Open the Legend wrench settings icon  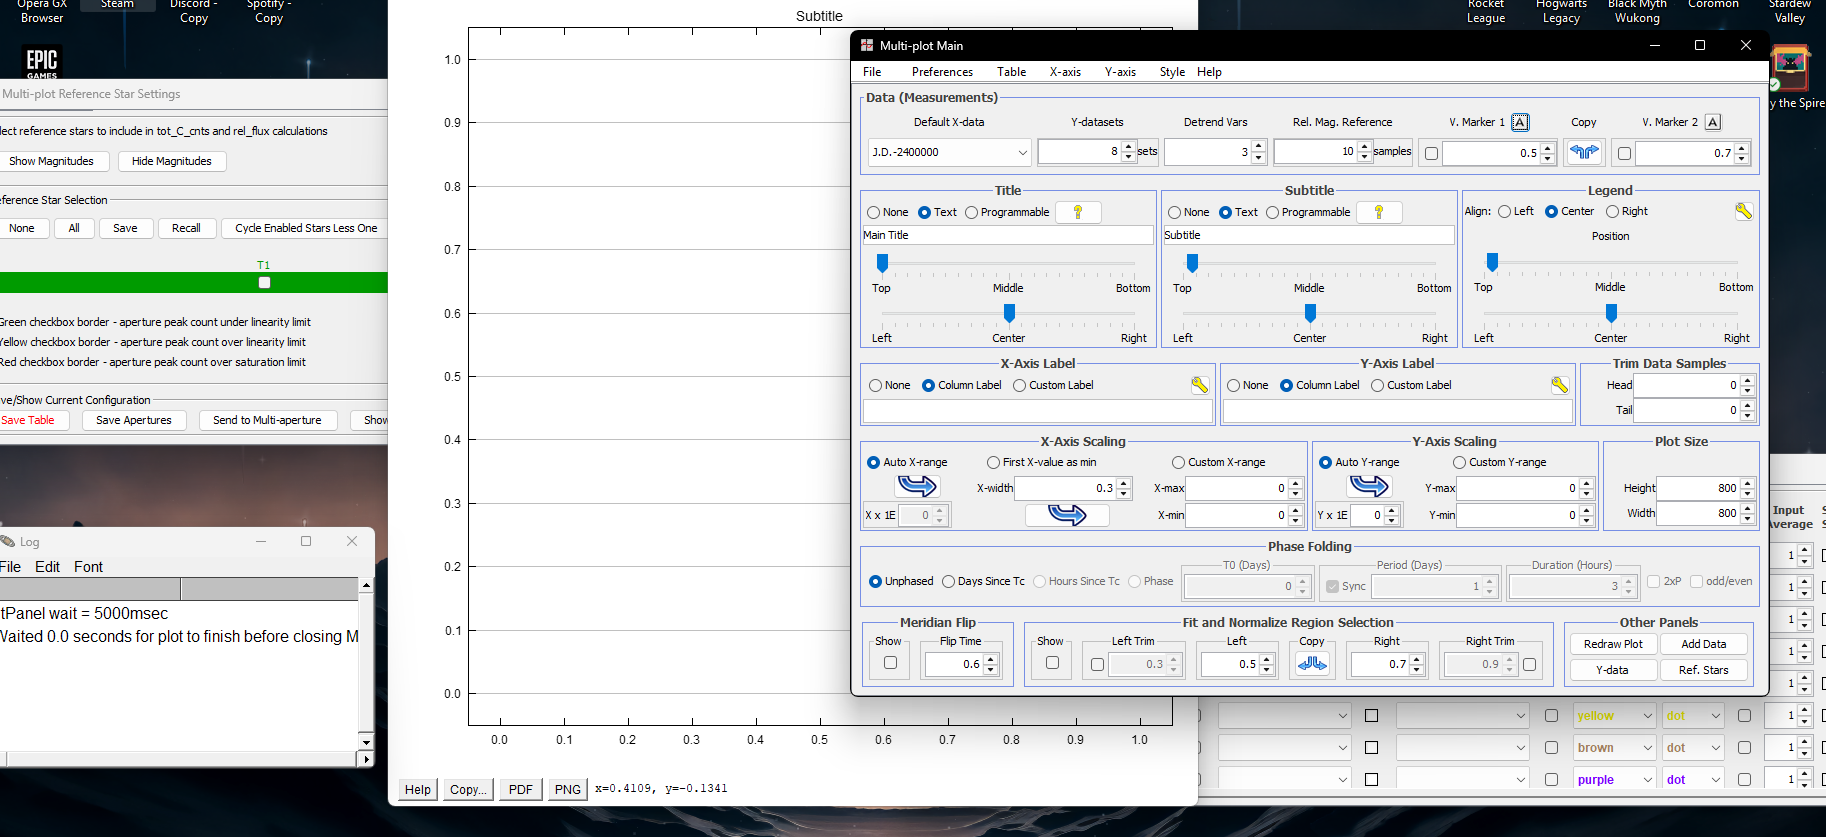1743,211
